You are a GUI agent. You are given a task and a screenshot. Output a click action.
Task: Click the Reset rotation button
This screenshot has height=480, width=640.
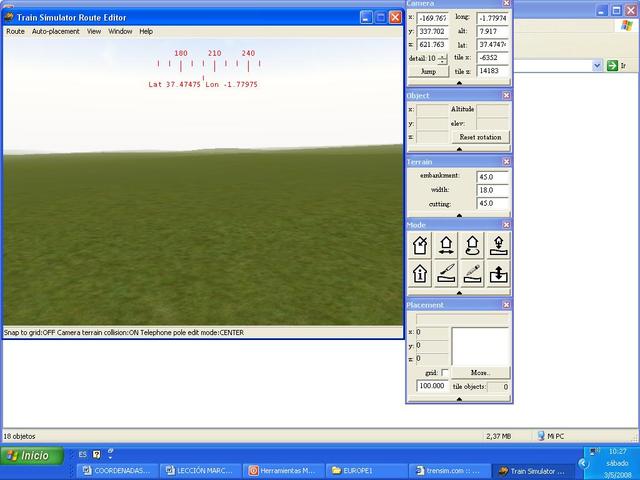point(479,137)
